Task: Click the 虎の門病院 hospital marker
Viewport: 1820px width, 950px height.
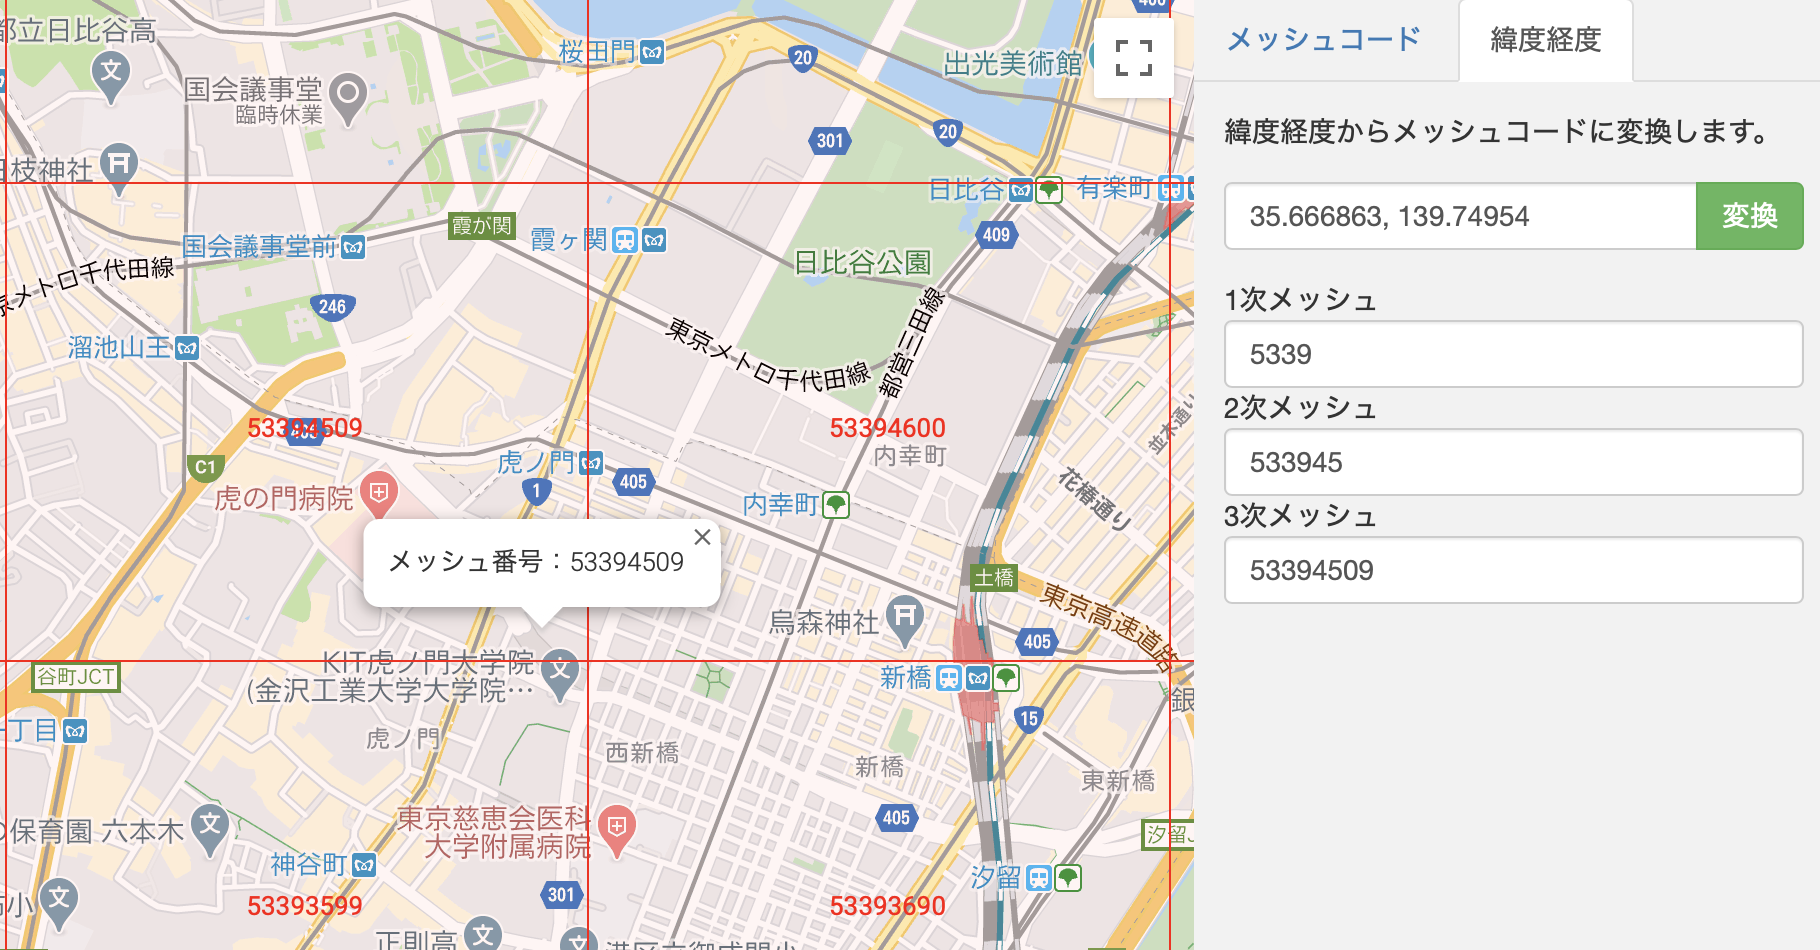Action: [x=379, y=495]
